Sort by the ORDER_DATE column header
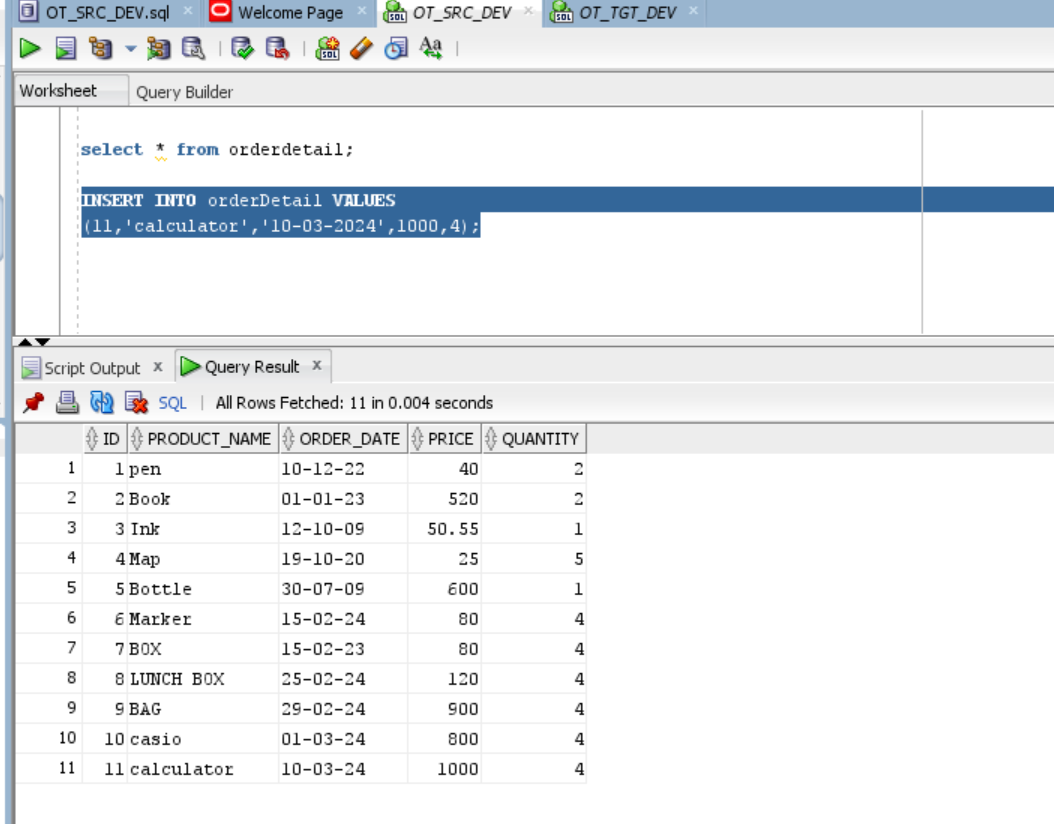This screenshot has width=1054, height=824. 343,439
